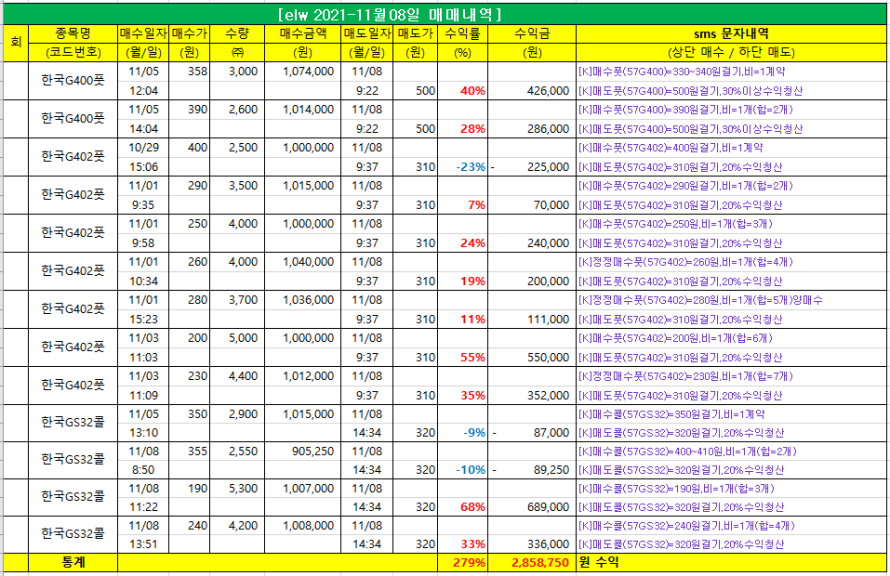Click quantity cell 2,600
Viewport: 890px width, 576px height.
237,110
